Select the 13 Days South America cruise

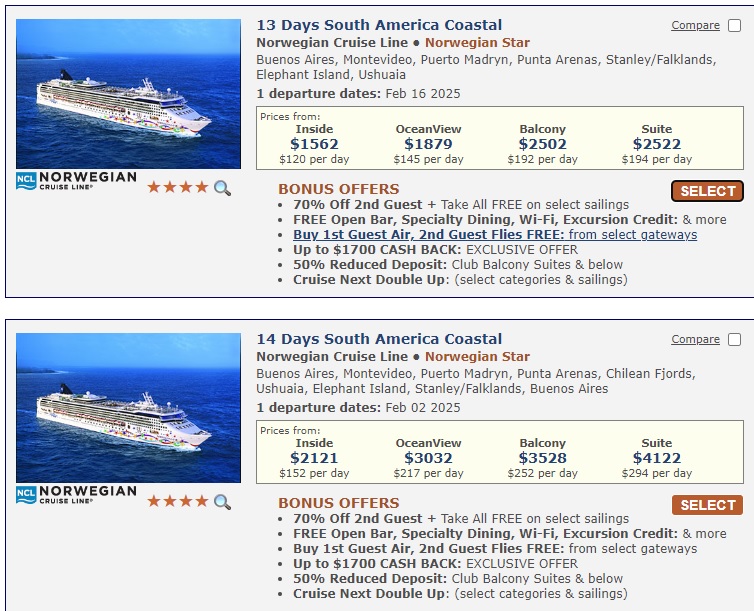point(707,191)
